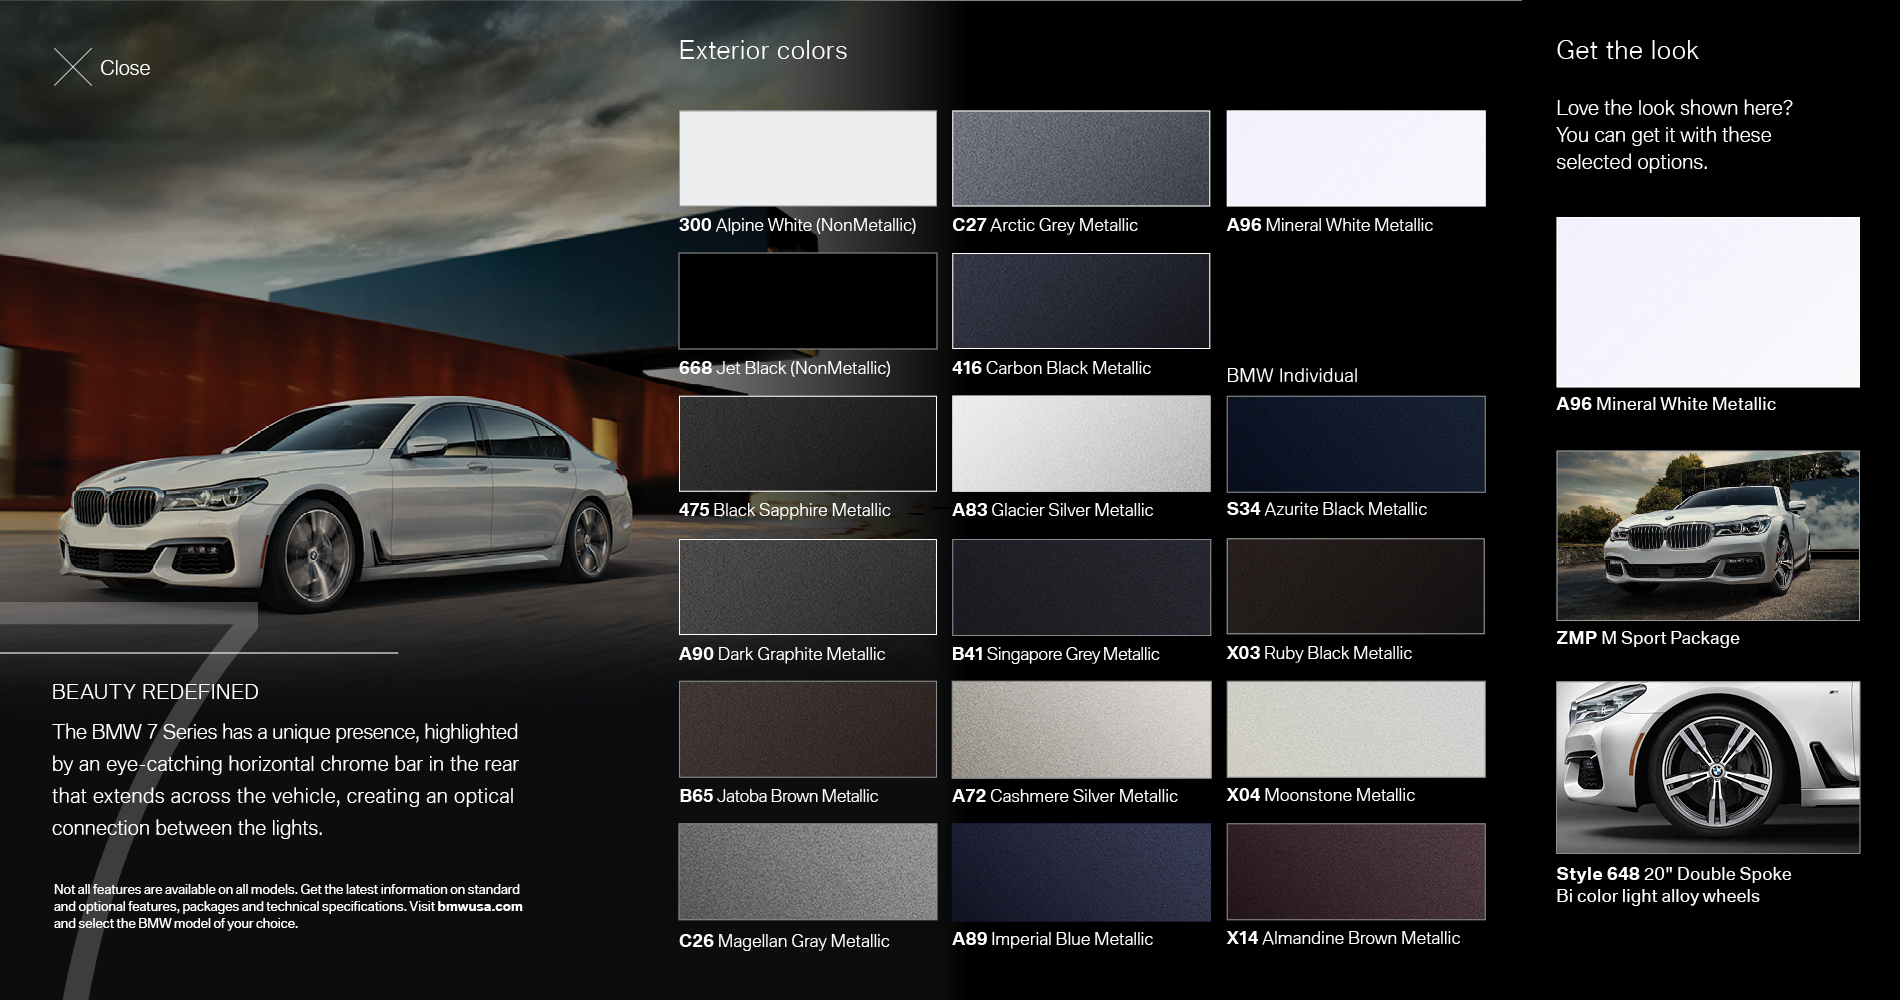Click the 'BMW Individual' label
1900x1000 pixels.
1292,375
